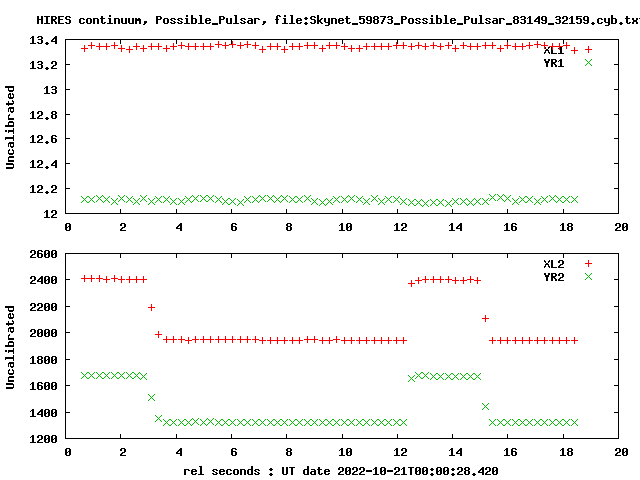Click the rel seconds UT date axis label
The image size is (640, 480).
[x=340, y=471]
